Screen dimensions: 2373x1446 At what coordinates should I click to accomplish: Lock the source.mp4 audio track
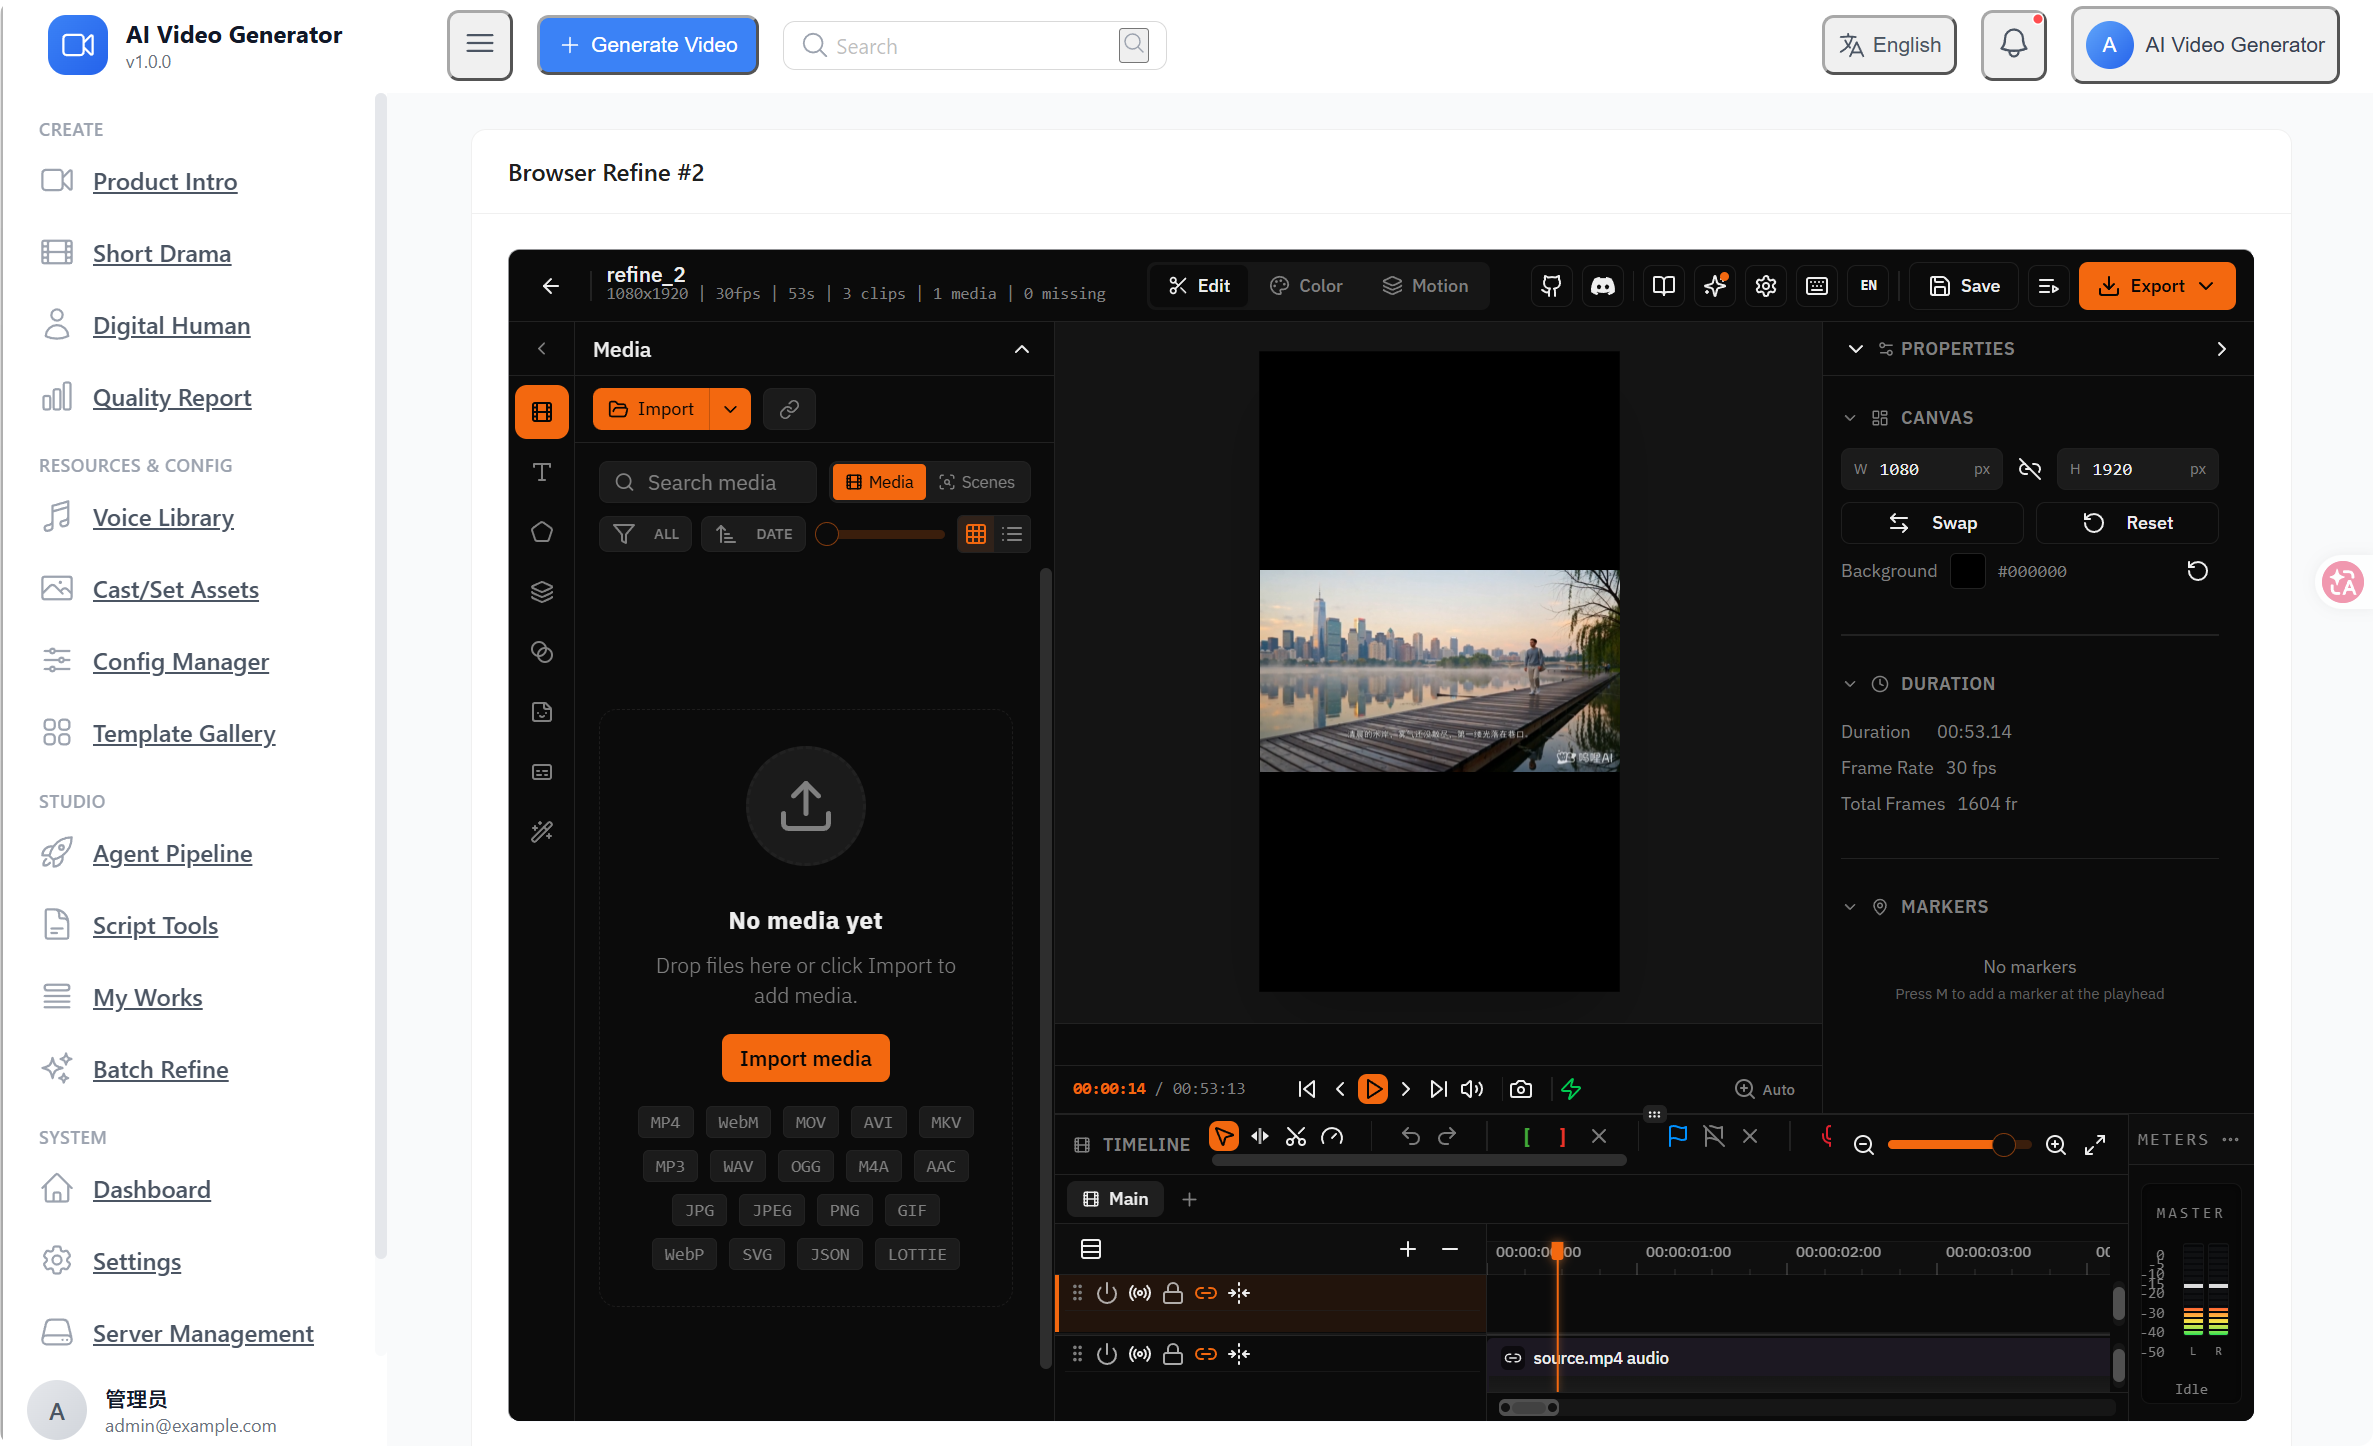pyautogui.click(x=1173, y=1354)
